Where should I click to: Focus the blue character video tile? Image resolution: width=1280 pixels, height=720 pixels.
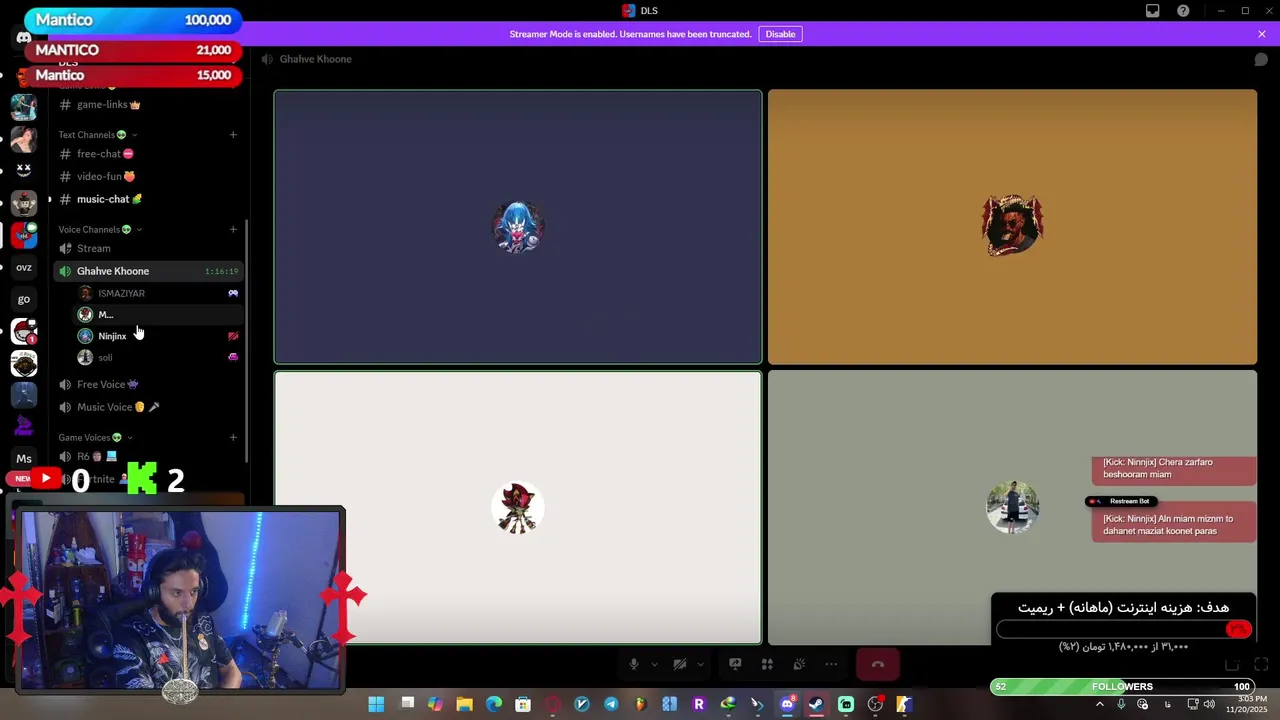tap(518, 227)
